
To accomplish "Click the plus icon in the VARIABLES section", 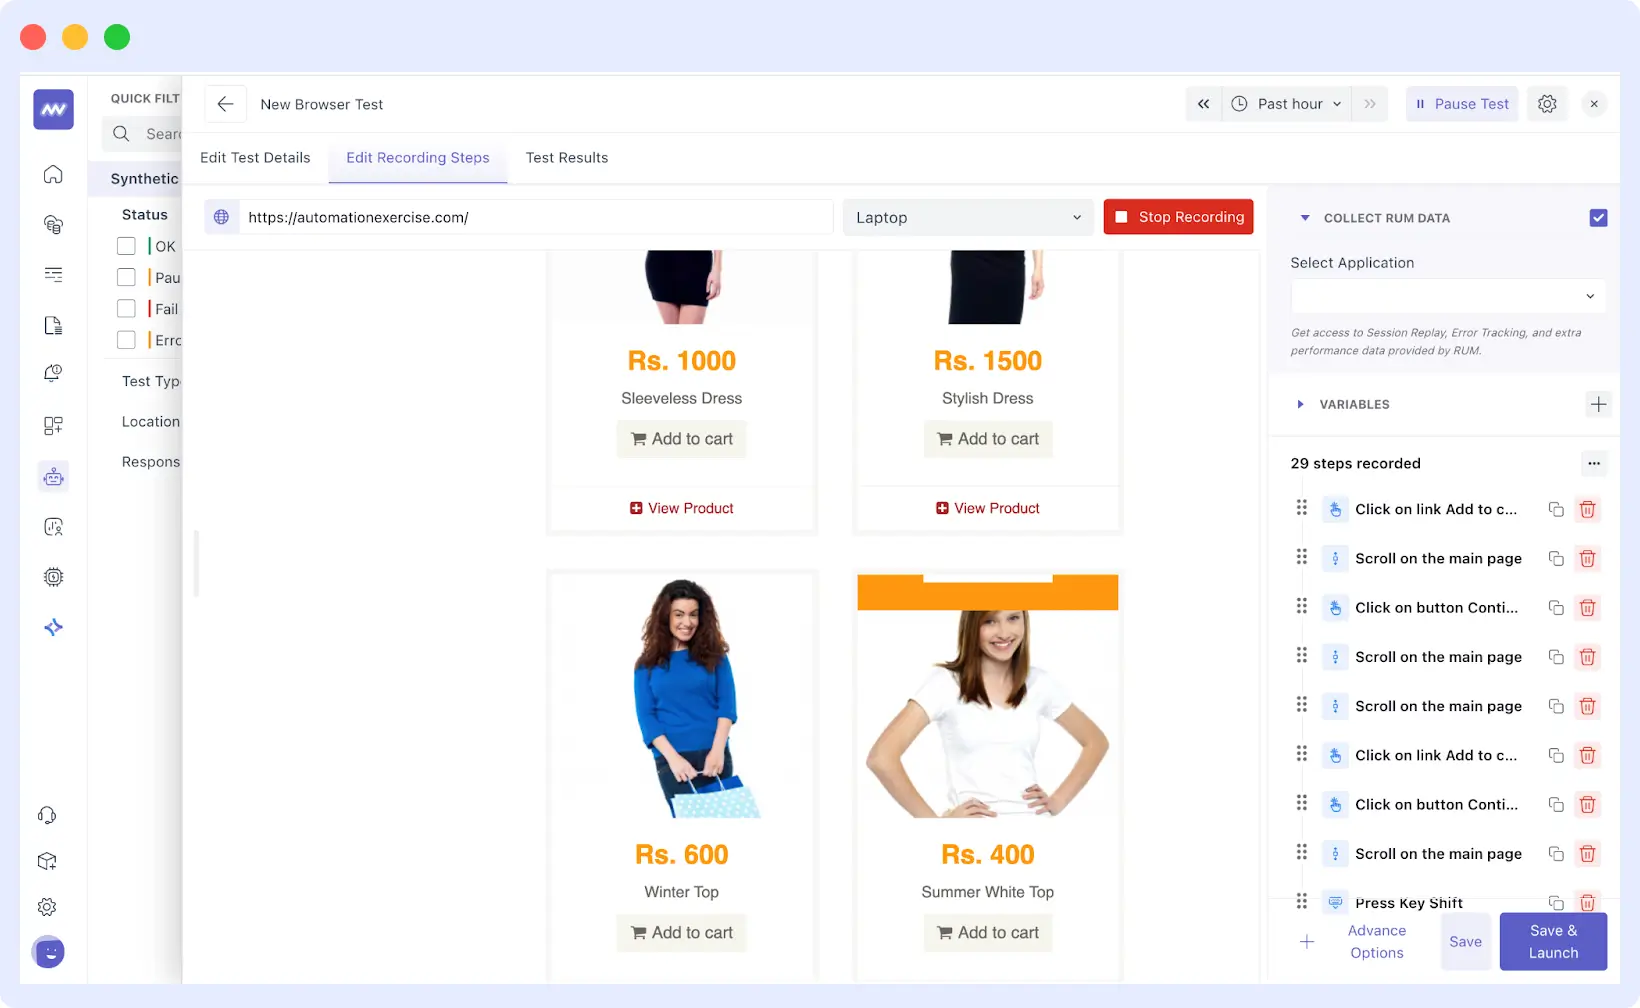I will (x=1598, y=404).
